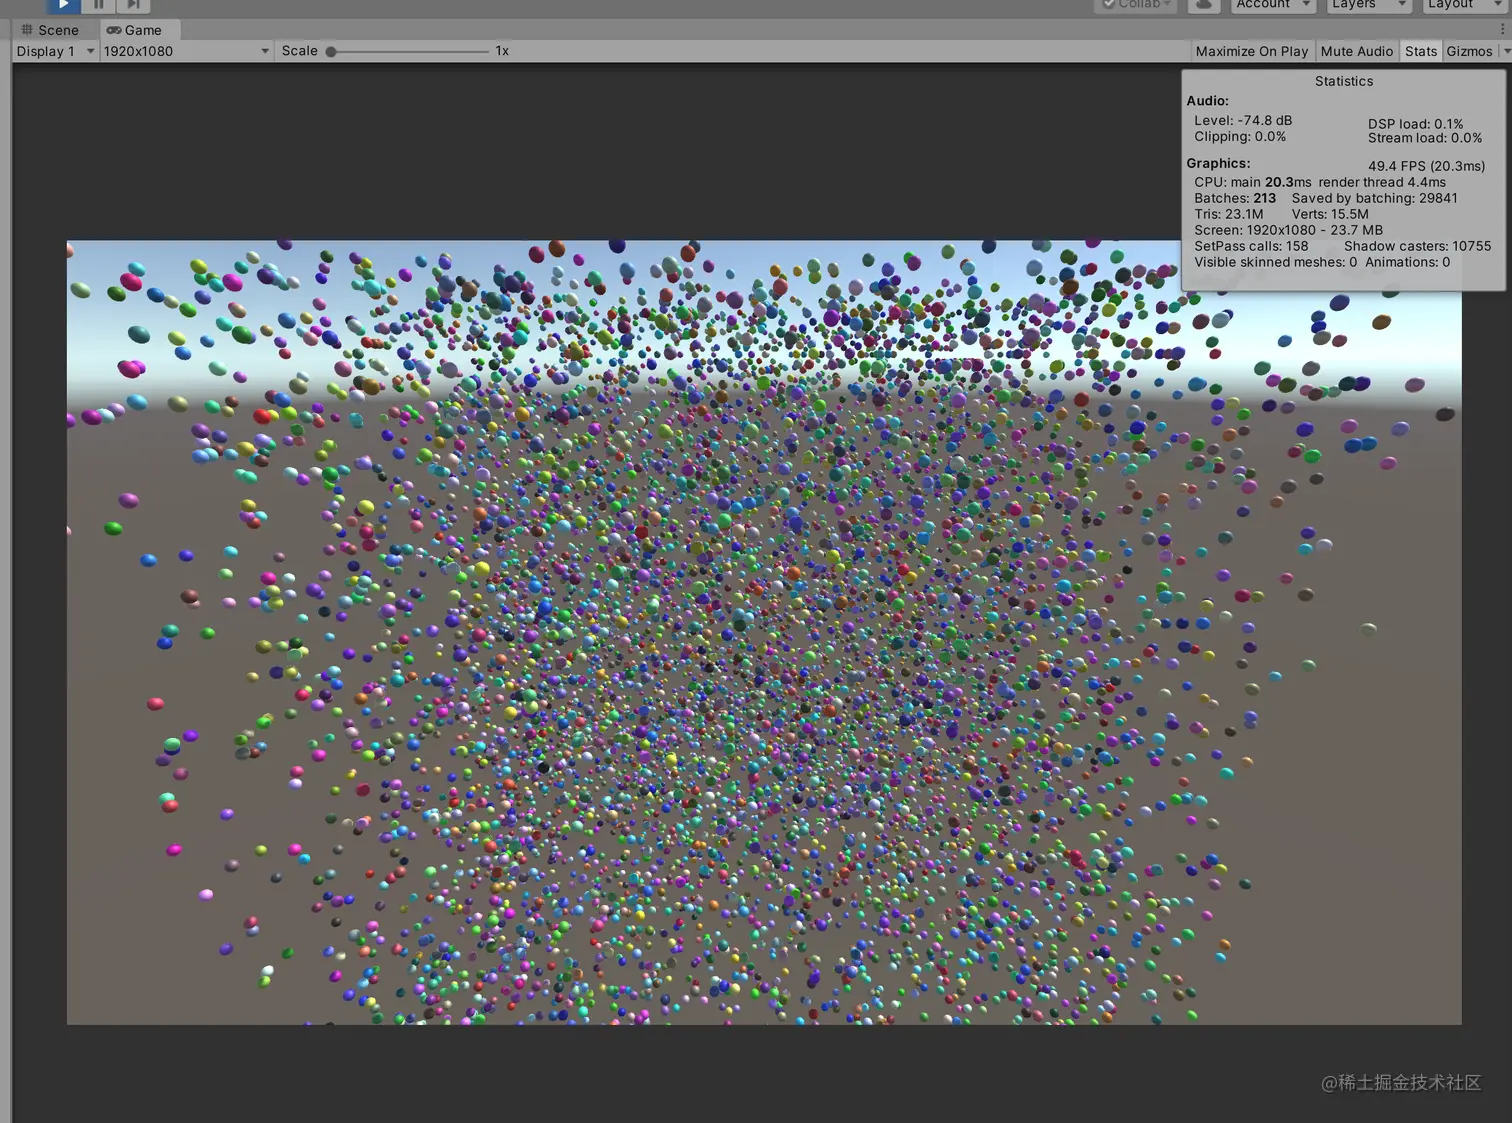Open the Game view tab
Viewport: 1512px width, 1123px height.
[x=134, y=30]
